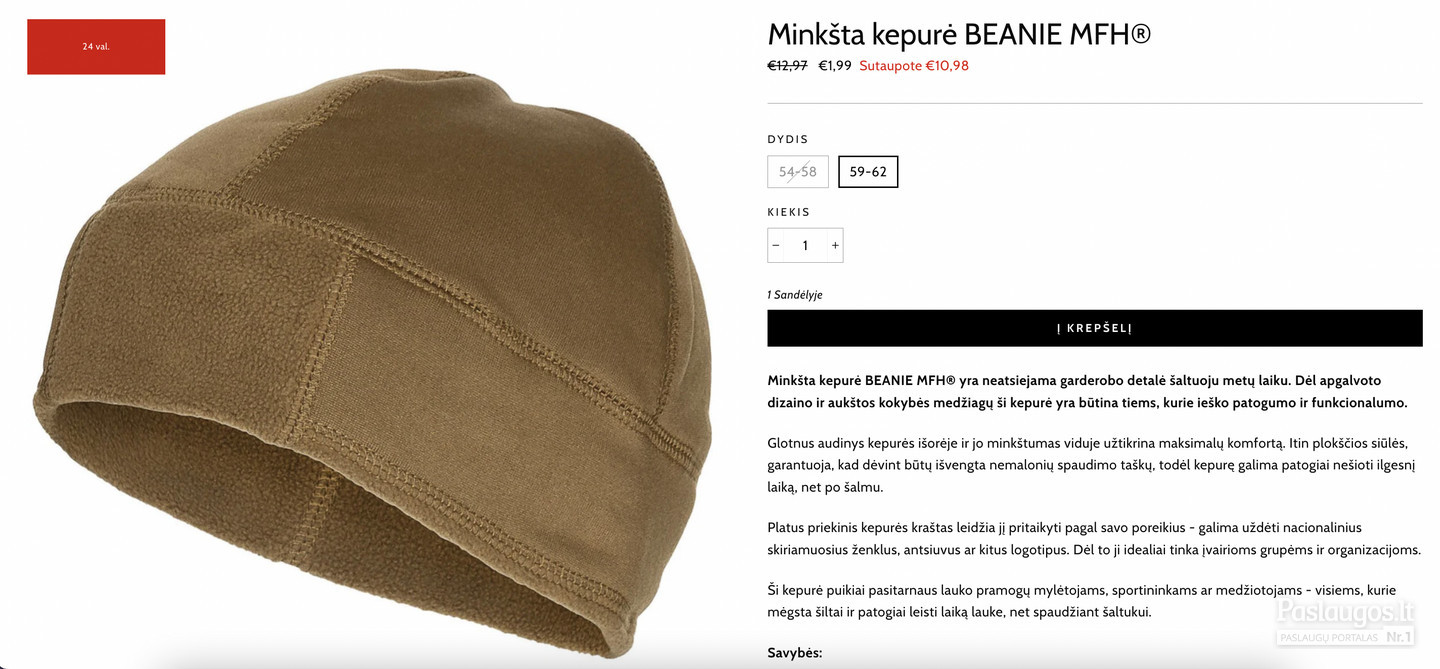Select crossed-out size 54-58
Viewport: 1440px width, 669px height.
pyautogui.click(x=798, y=172)
